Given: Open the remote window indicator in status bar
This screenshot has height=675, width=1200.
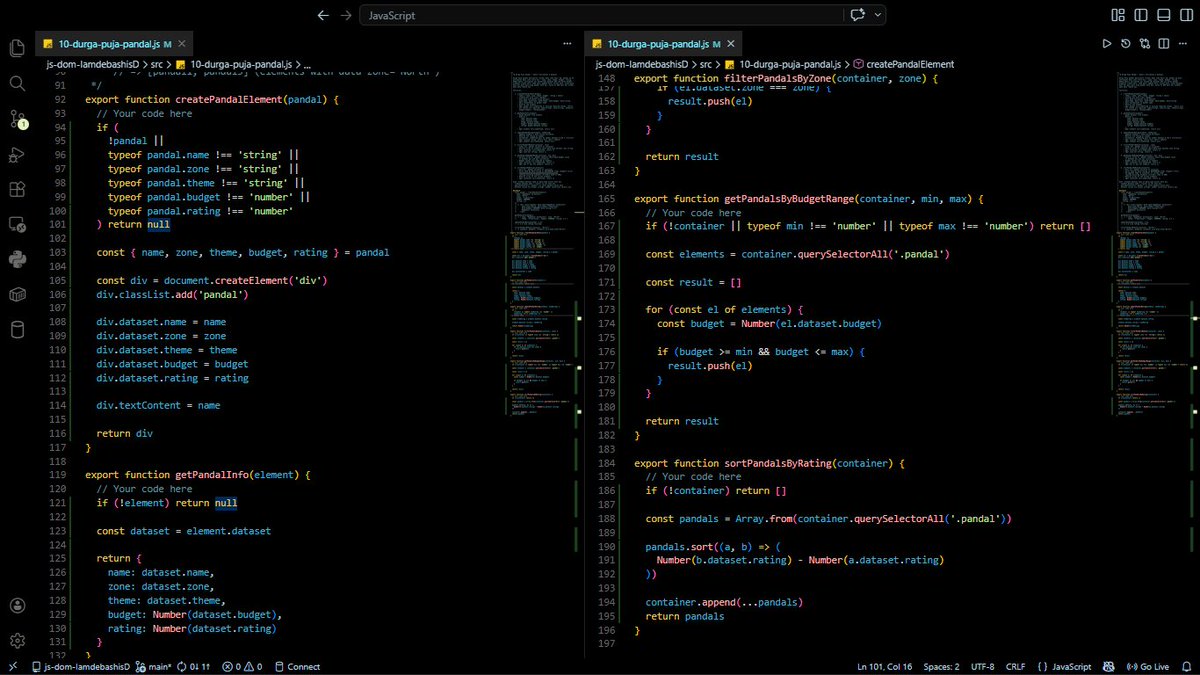Looking at the screenshot, I should [12, 666].
